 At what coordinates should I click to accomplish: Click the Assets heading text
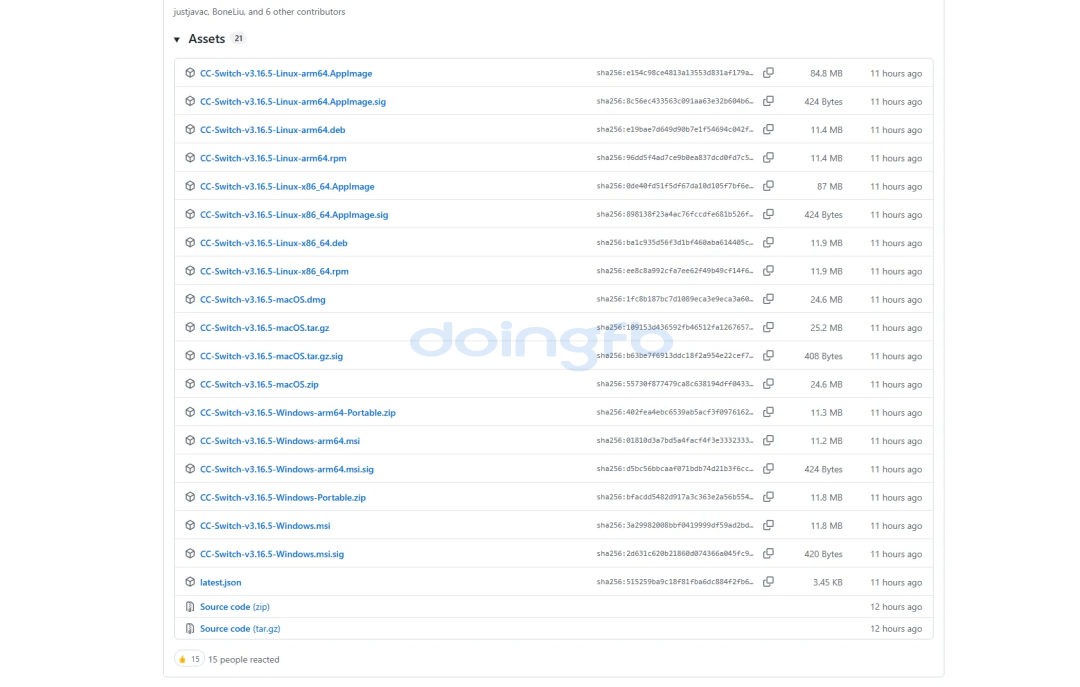207,39
